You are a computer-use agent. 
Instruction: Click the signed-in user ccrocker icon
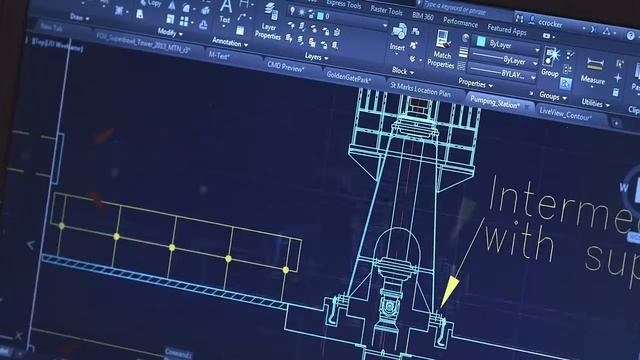click(x=532, y=20)
